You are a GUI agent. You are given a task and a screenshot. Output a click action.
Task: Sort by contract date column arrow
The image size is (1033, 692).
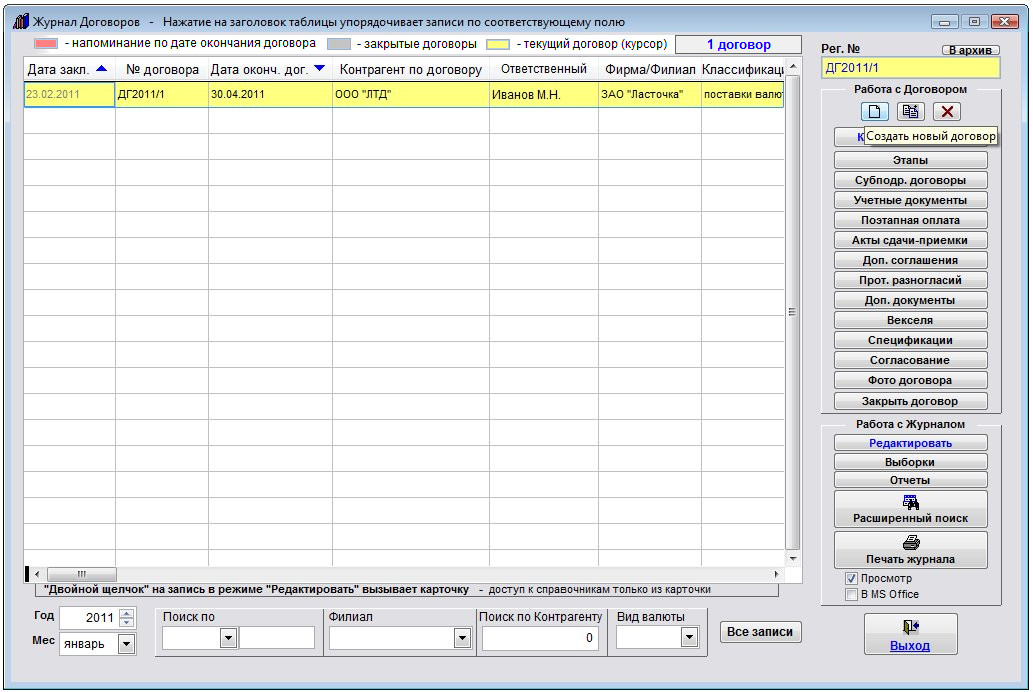click(x=101, y=69)
